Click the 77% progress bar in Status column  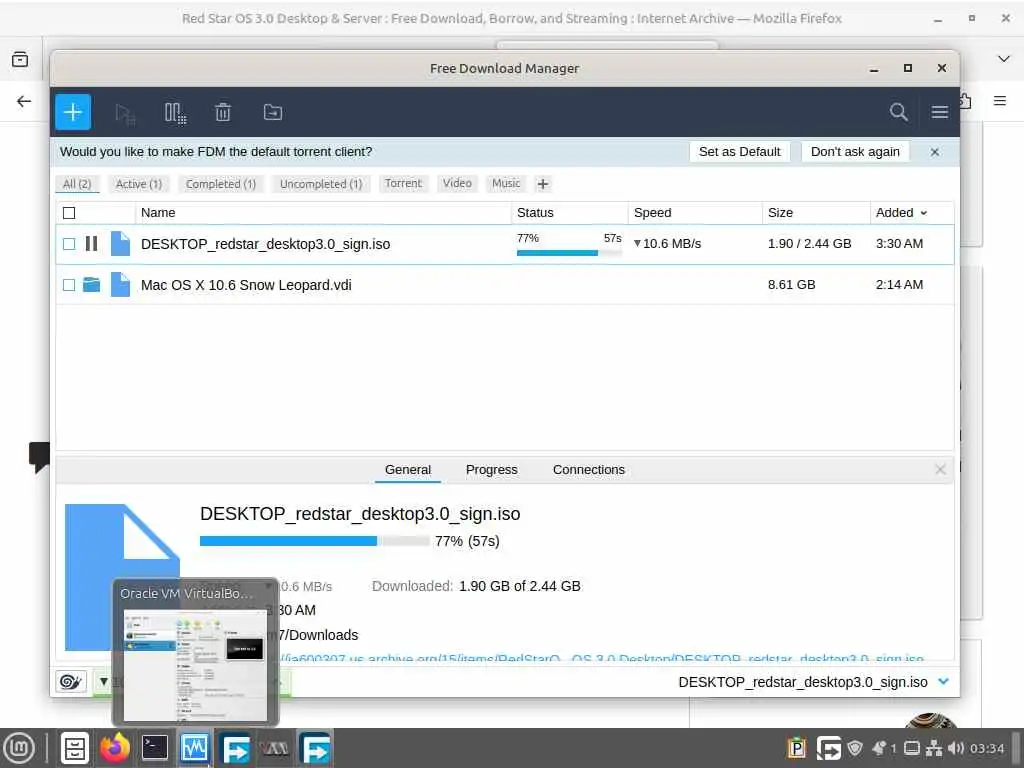569,253
